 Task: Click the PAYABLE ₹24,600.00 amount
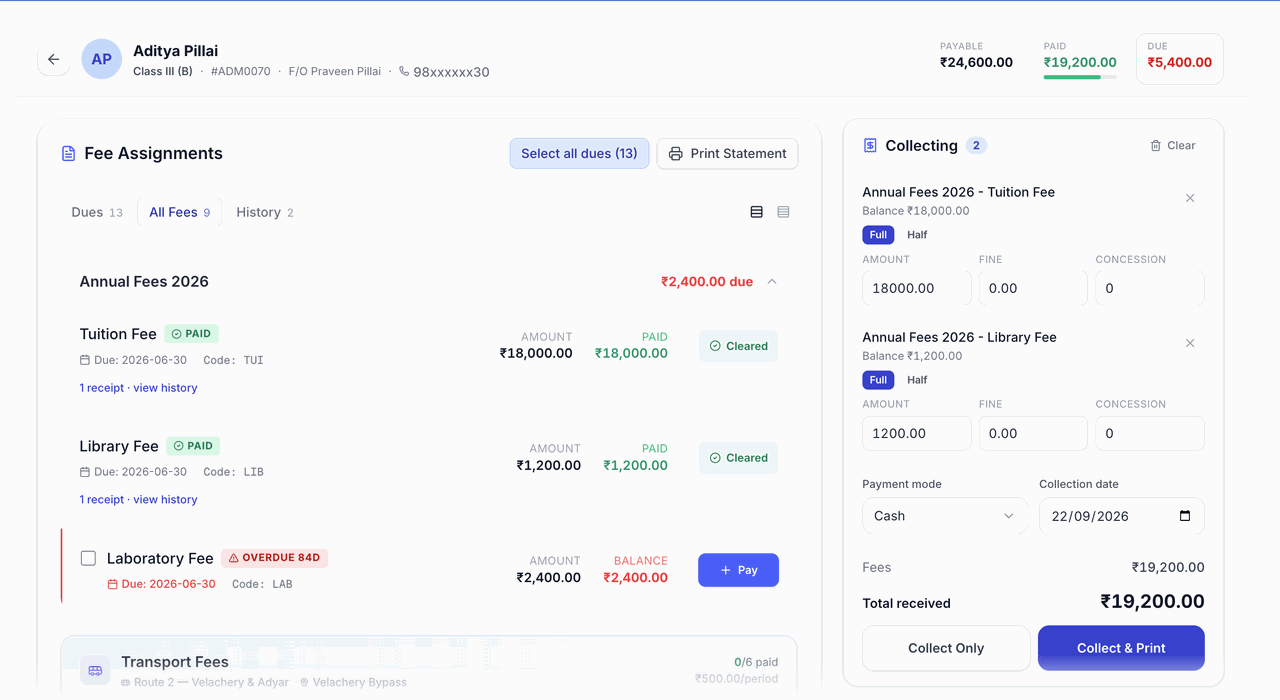coord(976,62)
